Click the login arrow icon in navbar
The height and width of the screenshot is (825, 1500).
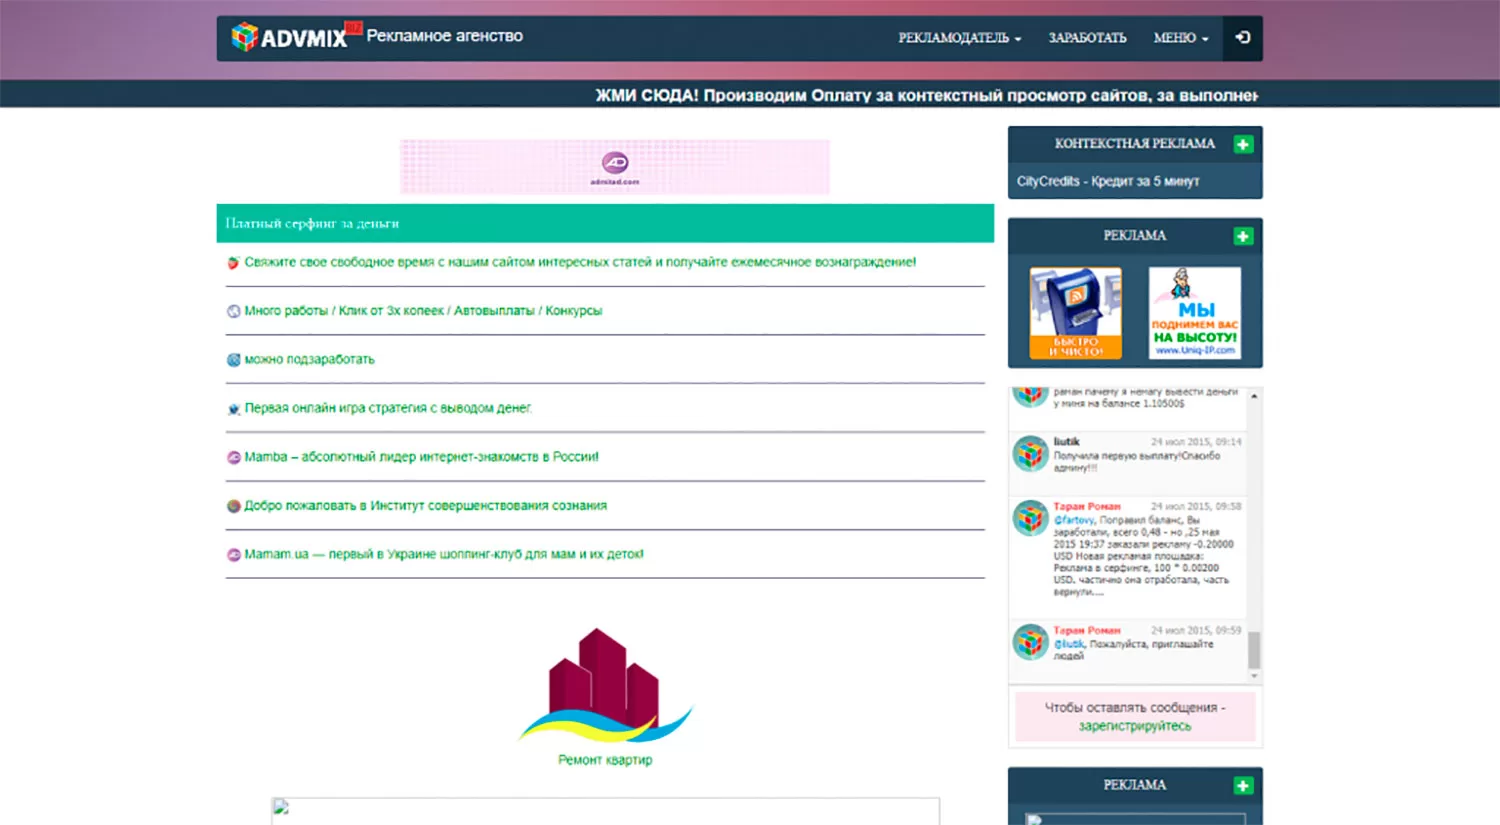[x=1243, y=38]
